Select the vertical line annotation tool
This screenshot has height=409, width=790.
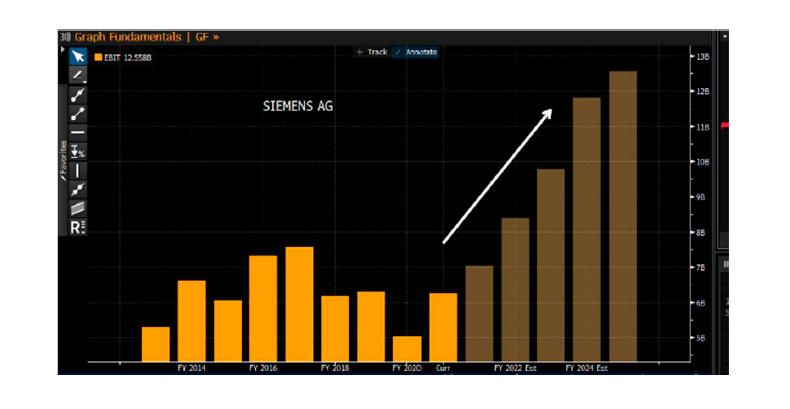78,170
